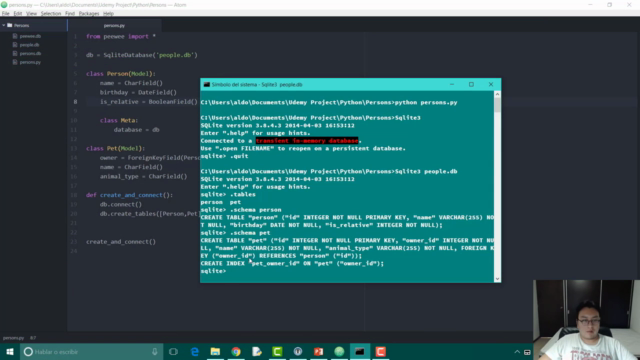
Task: Open the round blue-white taskbar icon
Action: coord(298,352)
